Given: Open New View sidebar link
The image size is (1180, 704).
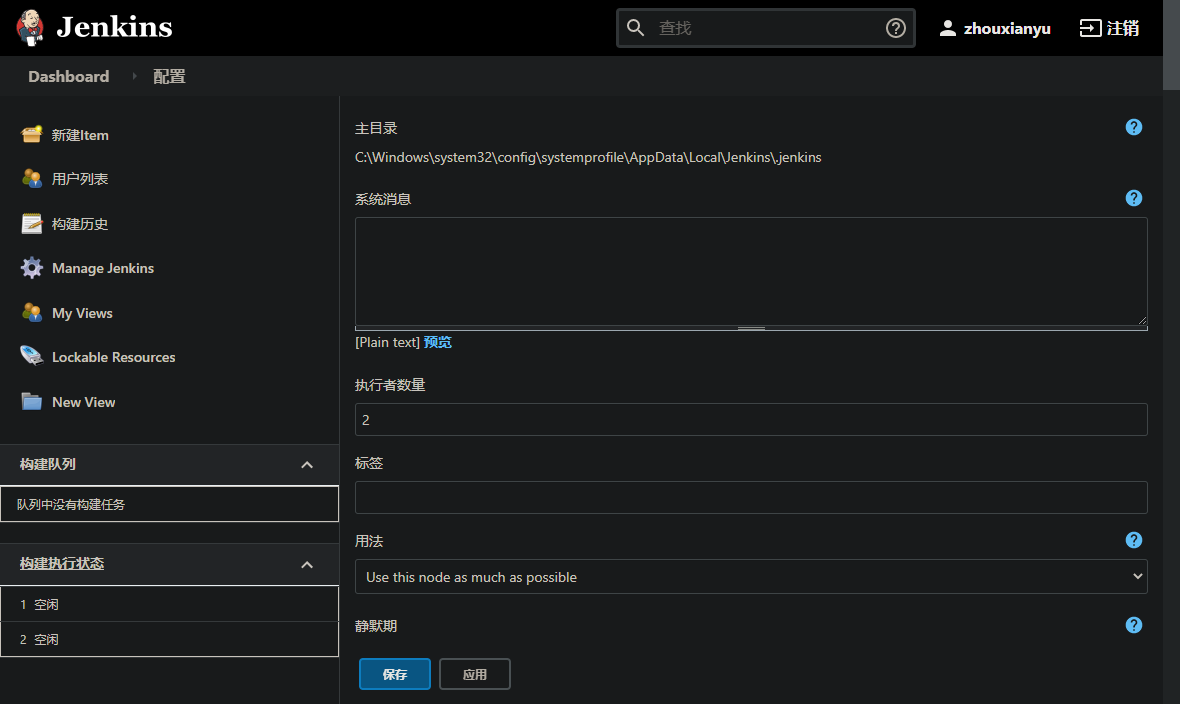Looking at the screenshot, I should click(x=84, y=402).
